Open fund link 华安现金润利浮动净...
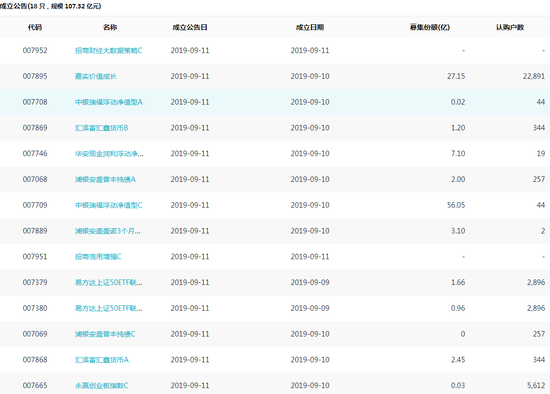The image size is (550, 394). [x=109, y=154]
